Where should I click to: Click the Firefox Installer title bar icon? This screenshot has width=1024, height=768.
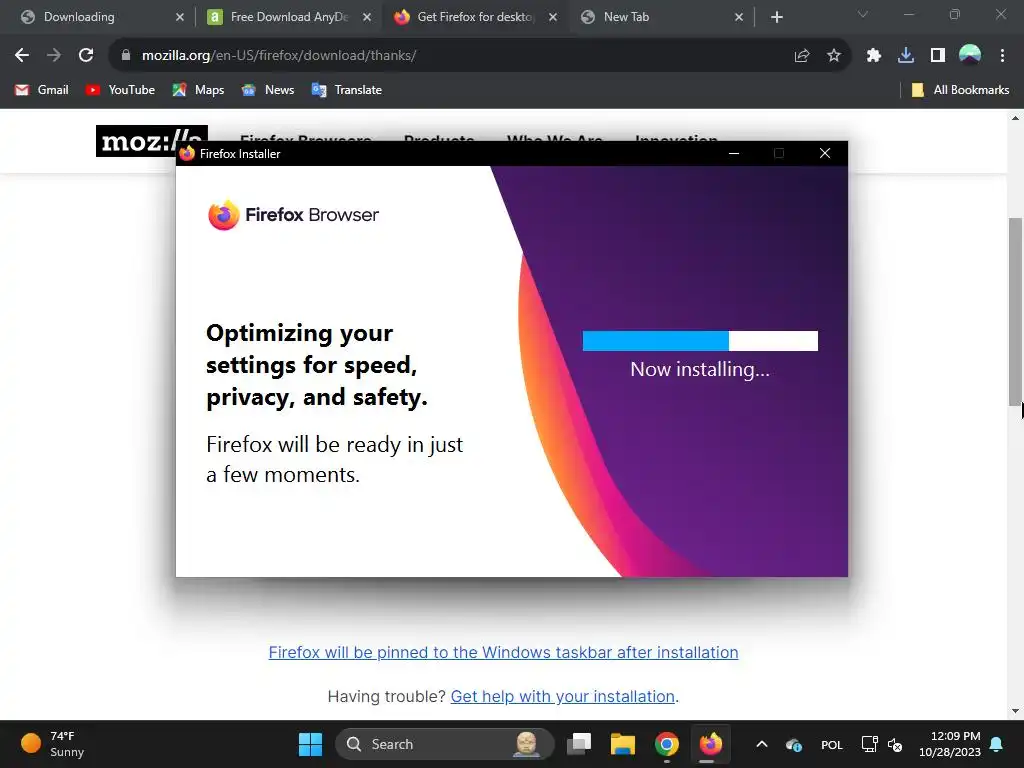(x=187, y=153)
